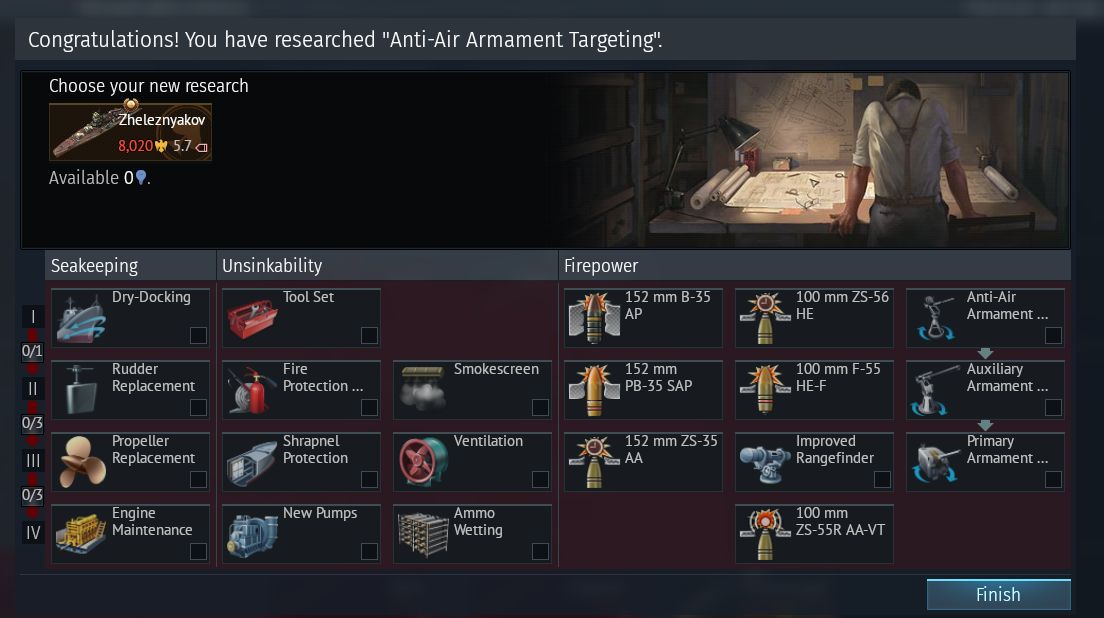Open the Zheleznyakov ship thumbnail
Screen dimensions: 1104x618
click(130, 132)
